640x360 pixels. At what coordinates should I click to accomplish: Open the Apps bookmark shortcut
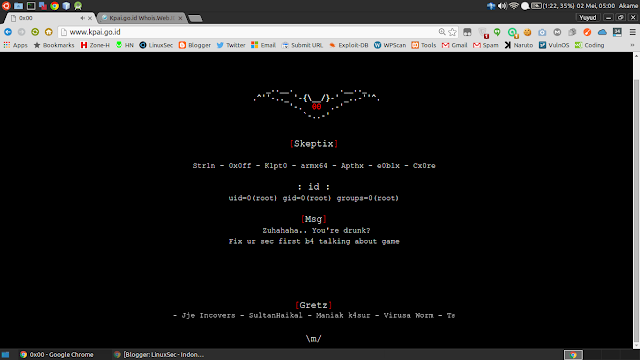pyautogui.click(x=16, y=45)
